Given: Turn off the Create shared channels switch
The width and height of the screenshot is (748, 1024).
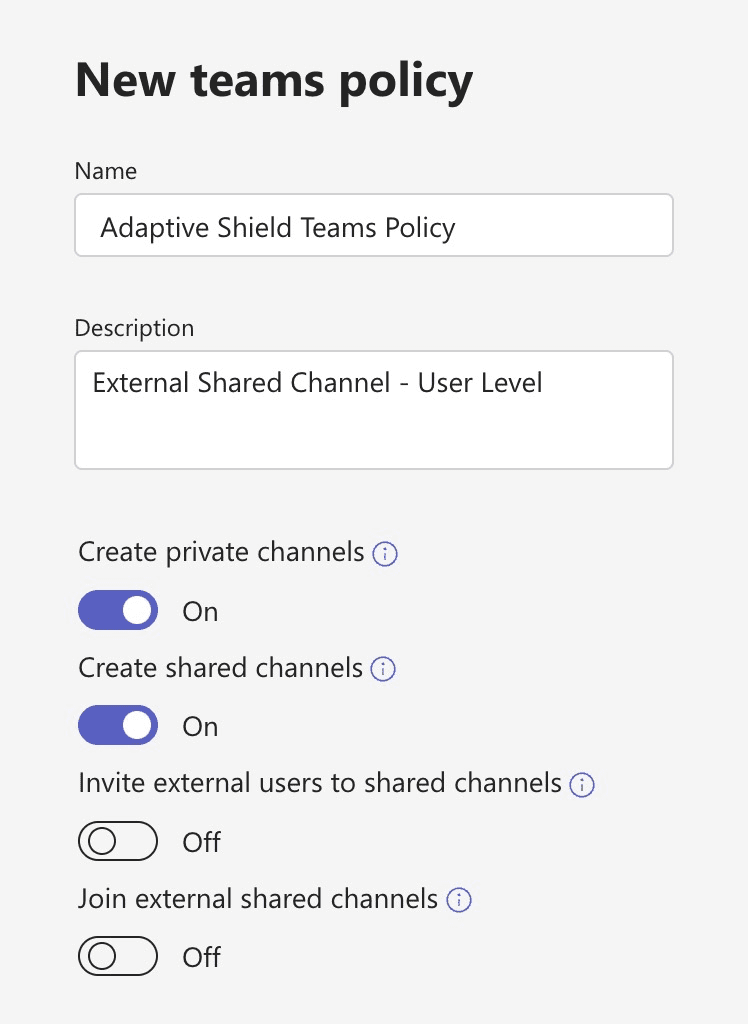Looking at the screenshot, I should [x=118, y=726].
